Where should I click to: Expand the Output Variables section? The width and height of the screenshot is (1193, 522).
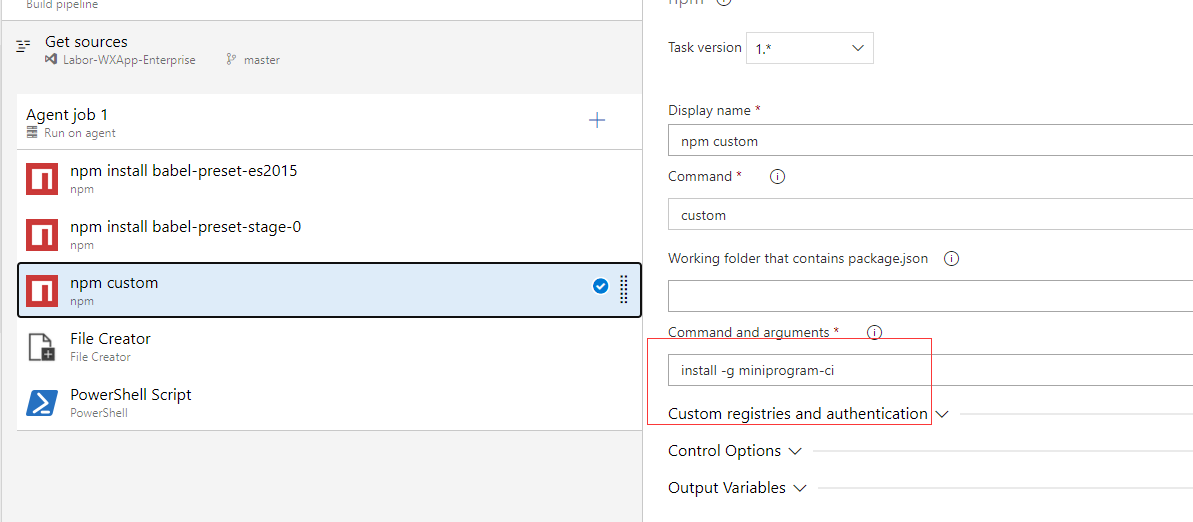coord(800,488)
